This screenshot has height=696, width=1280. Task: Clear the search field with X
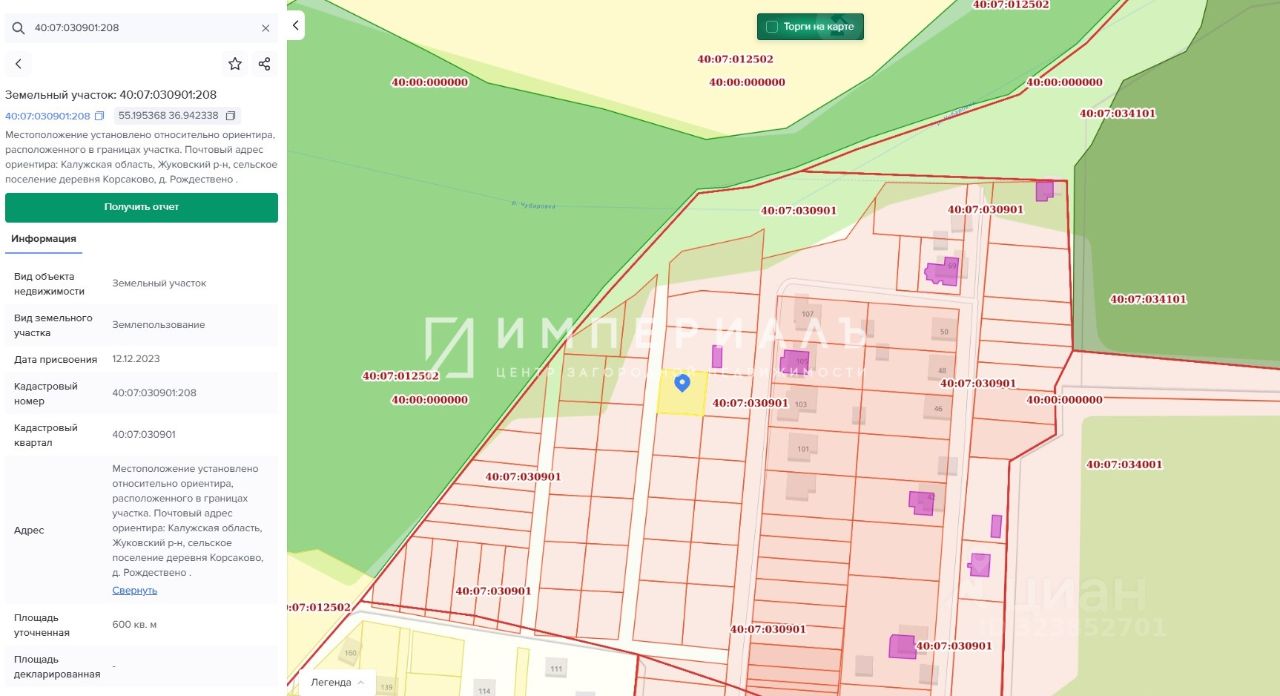pyautogui.click(x=265, y=28)
